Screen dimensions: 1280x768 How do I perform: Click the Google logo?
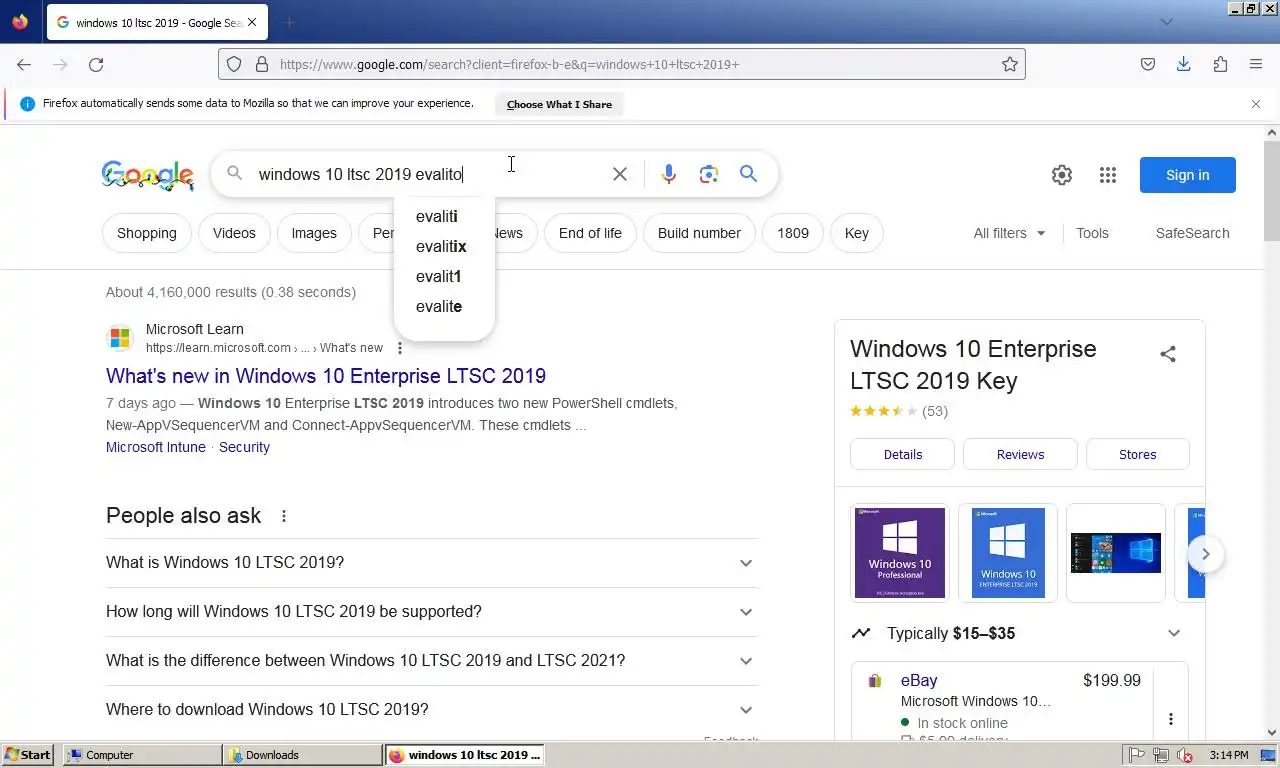pos(148,175)
